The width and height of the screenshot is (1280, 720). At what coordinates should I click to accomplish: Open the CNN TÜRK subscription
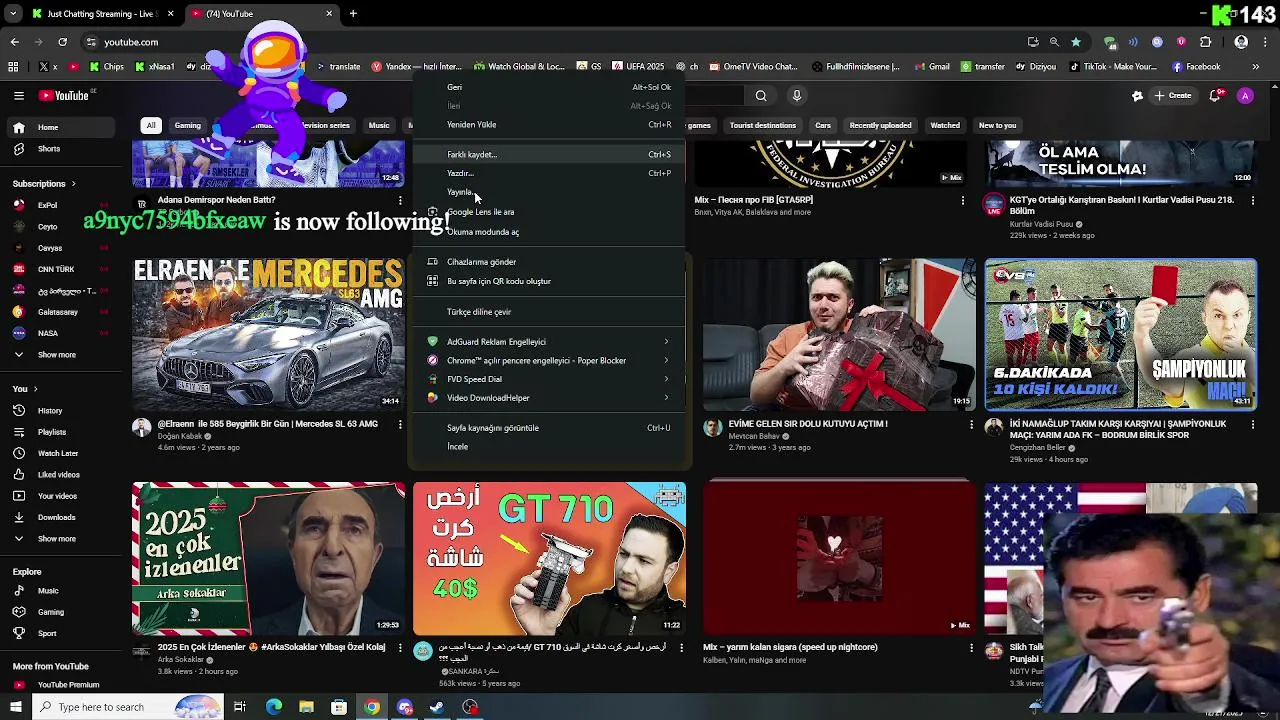point(64,269)
